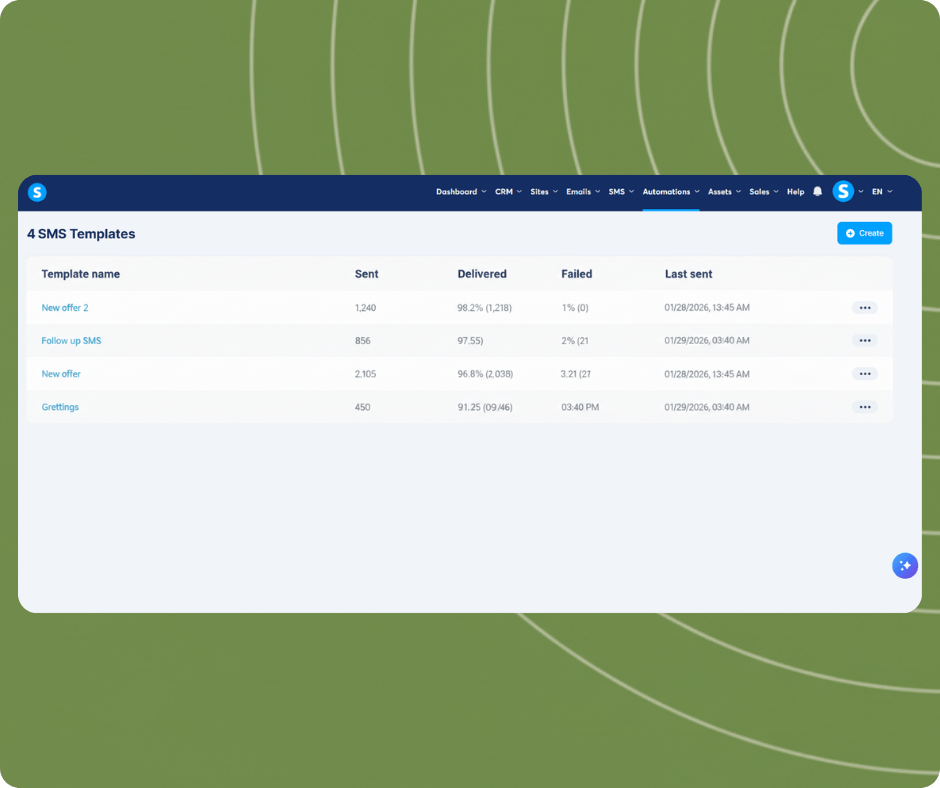Viewport: 940px width, 788px height.
Task: Open the actions menu for New offer 2
Action: click(864, 308)
